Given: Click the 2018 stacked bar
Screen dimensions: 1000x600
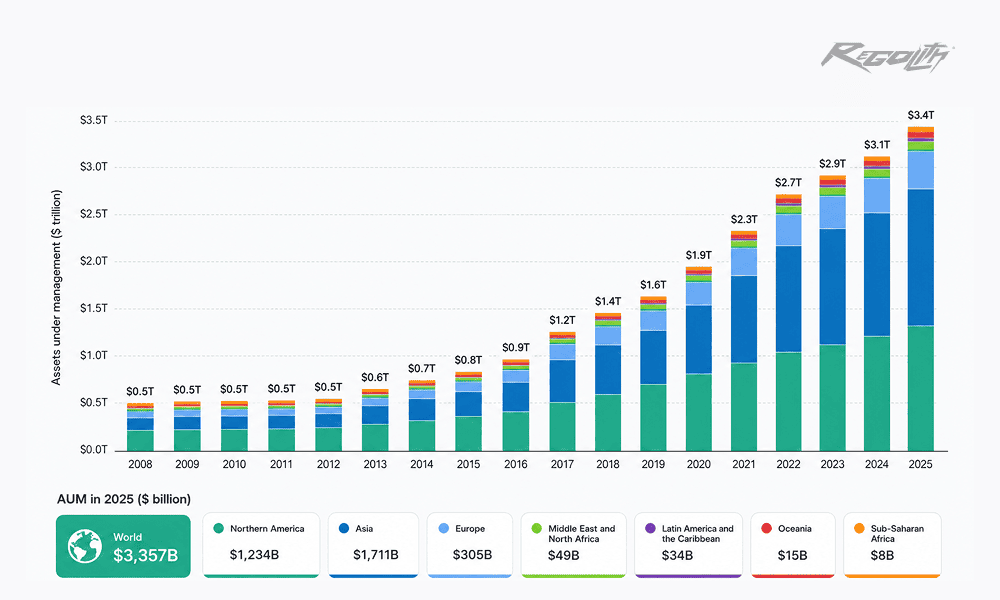Looking at the screenshot, I should (x=608, y=382).
